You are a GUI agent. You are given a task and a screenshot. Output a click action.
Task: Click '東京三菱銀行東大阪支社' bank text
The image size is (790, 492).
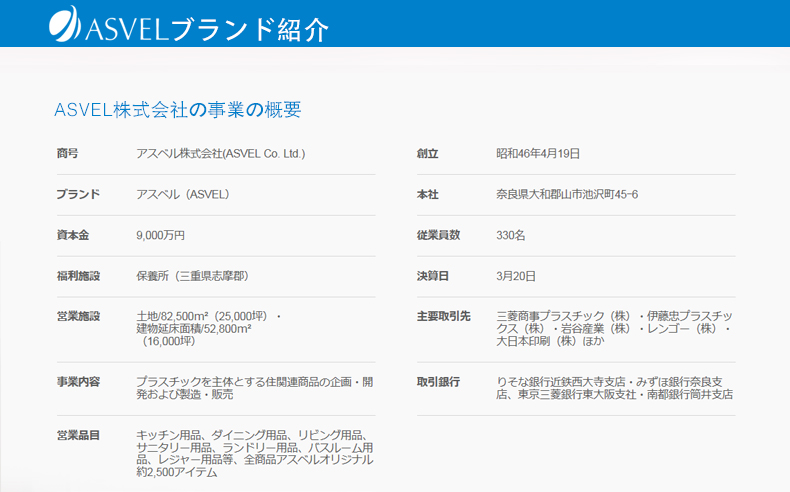pos(577,394)
